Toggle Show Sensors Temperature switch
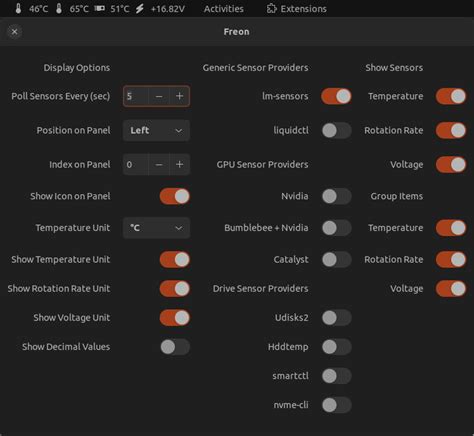 click(x=451, y=96)
